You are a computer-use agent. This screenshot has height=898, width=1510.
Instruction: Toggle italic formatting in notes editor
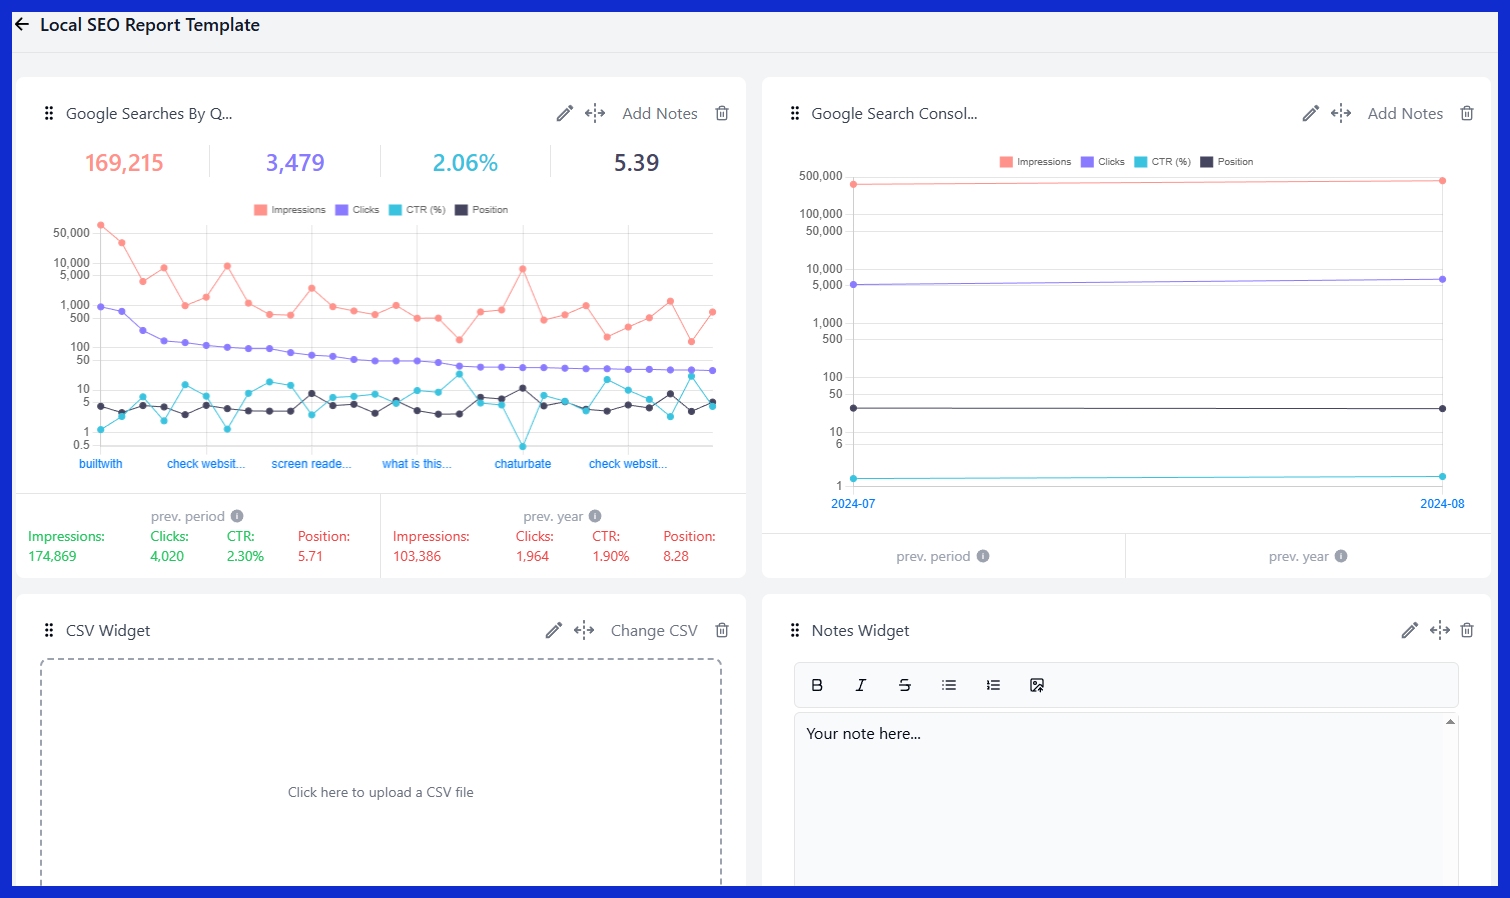pyautogui.click(x=860, y=685)
